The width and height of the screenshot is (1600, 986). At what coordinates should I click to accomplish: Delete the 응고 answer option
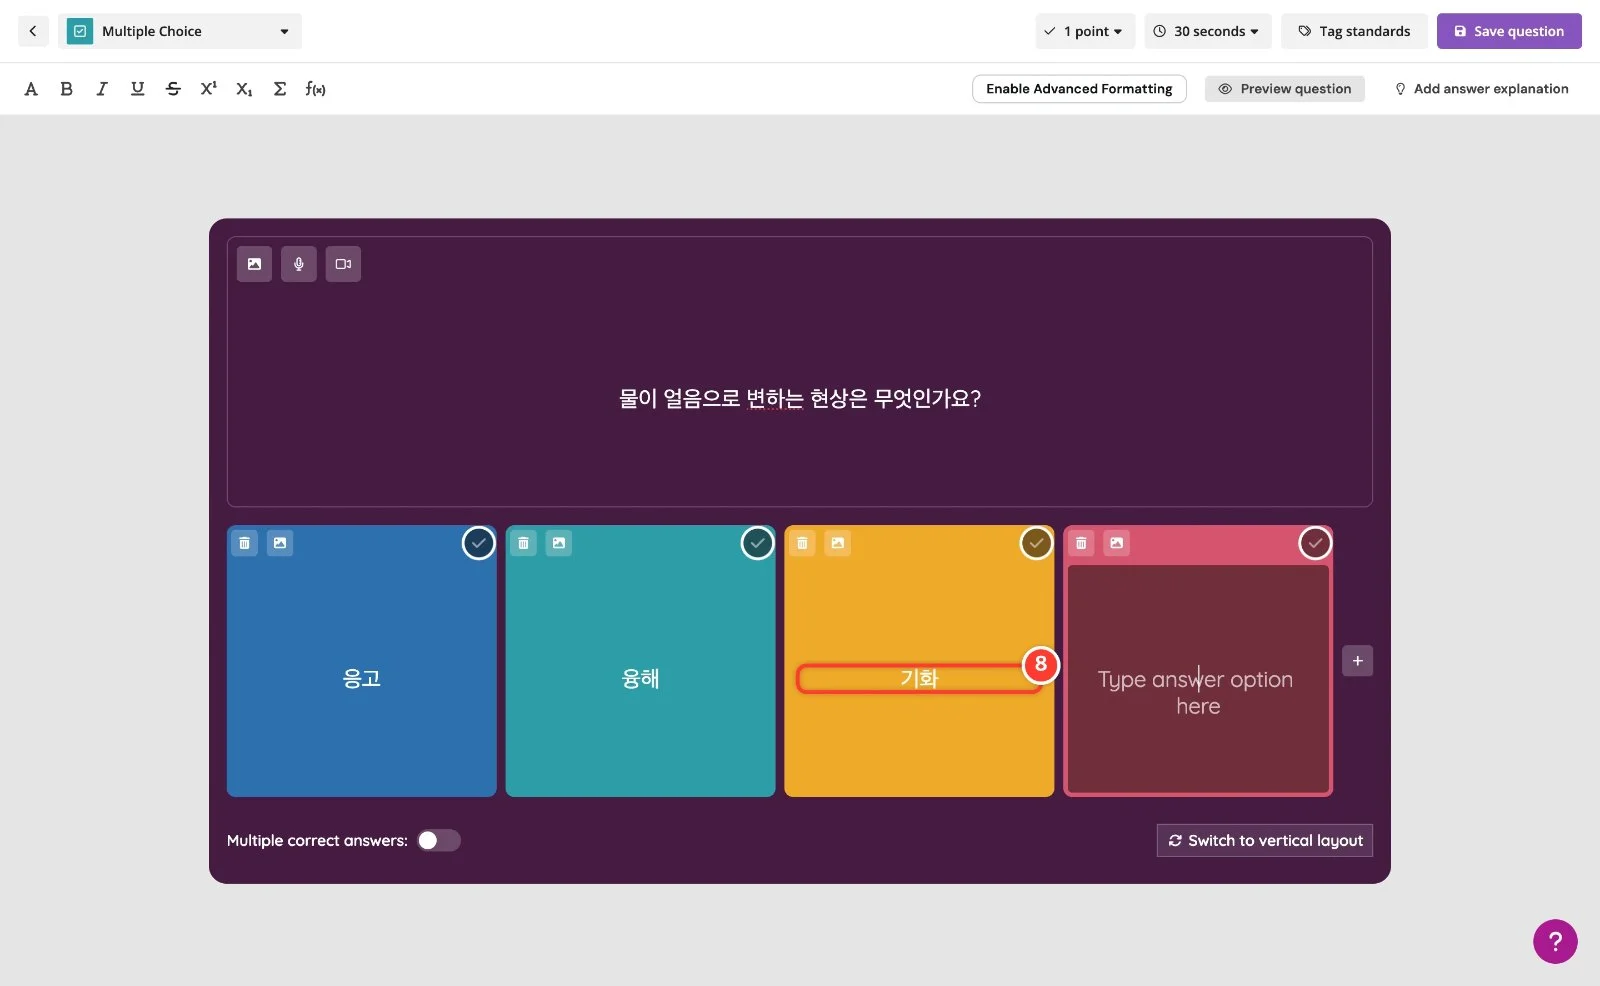pos(244,543)
